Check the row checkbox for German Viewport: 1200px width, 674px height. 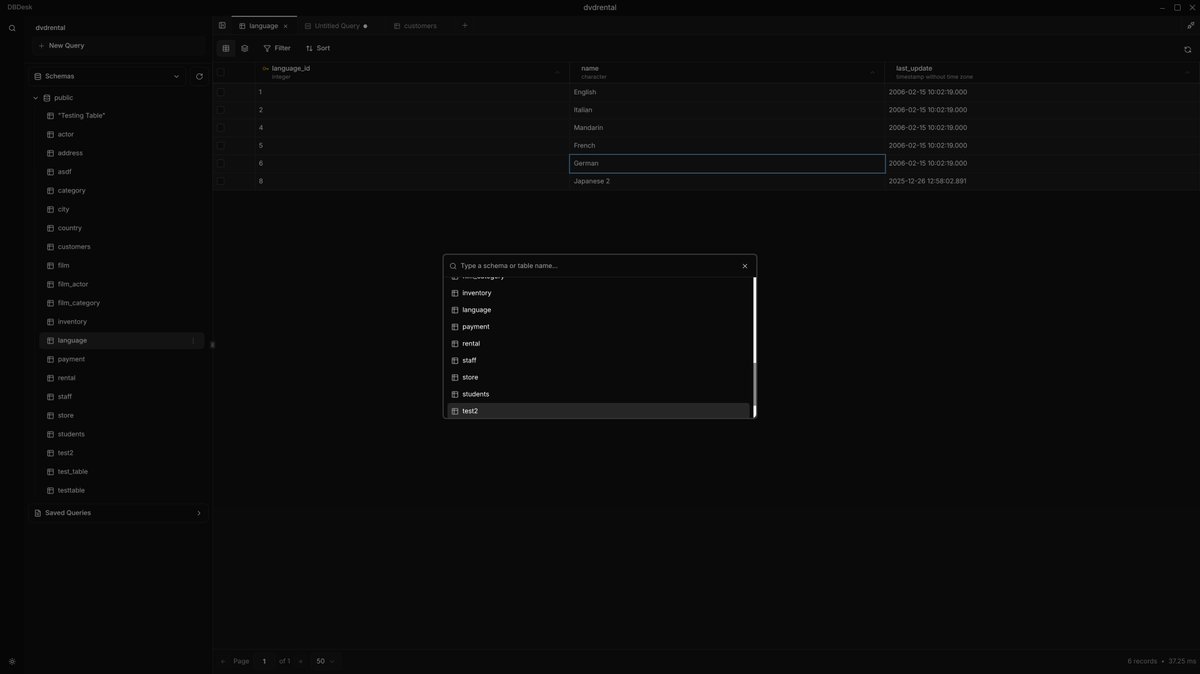(x=221, y=163)
